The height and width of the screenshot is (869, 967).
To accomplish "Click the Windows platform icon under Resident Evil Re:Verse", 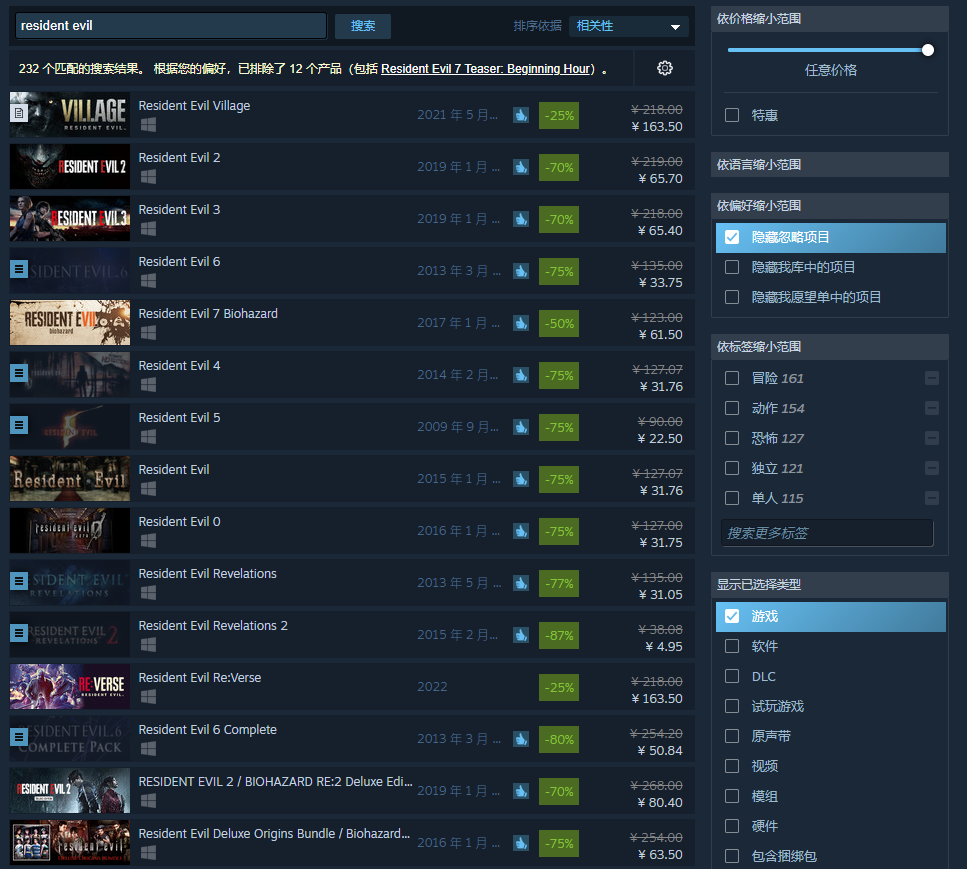I will [x=148, y=697].
